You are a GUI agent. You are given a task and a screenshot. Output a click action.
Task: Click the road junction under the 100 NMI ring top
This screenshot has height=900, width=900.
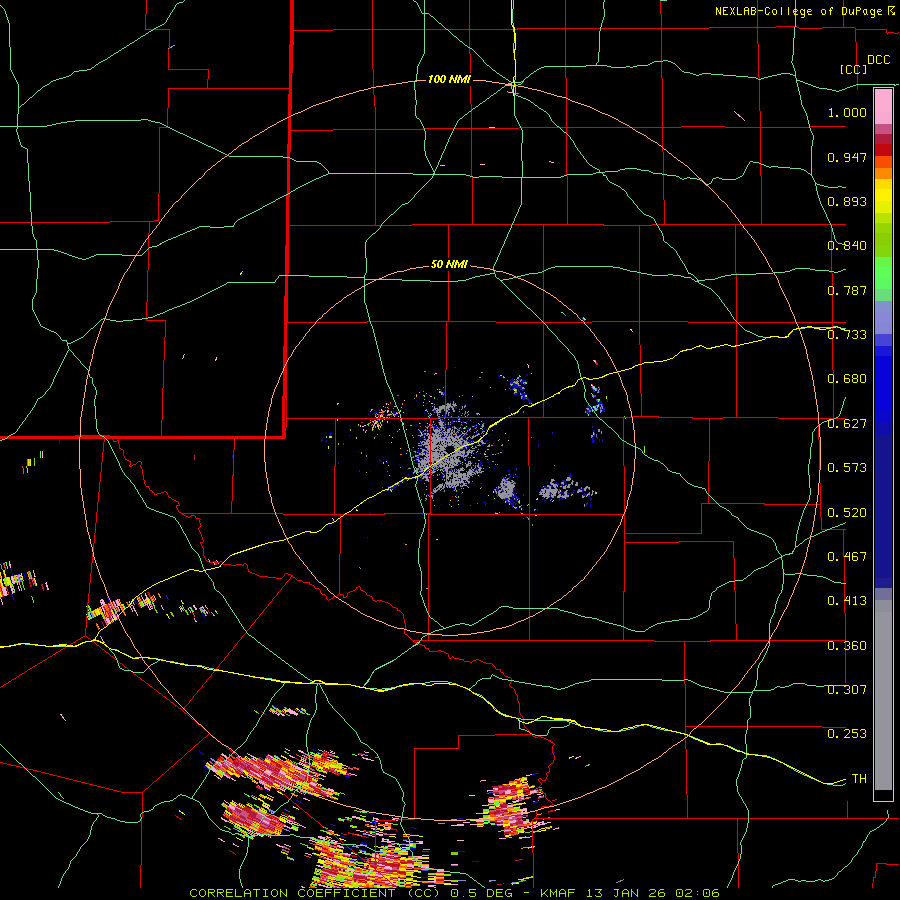tap(514, 85)
